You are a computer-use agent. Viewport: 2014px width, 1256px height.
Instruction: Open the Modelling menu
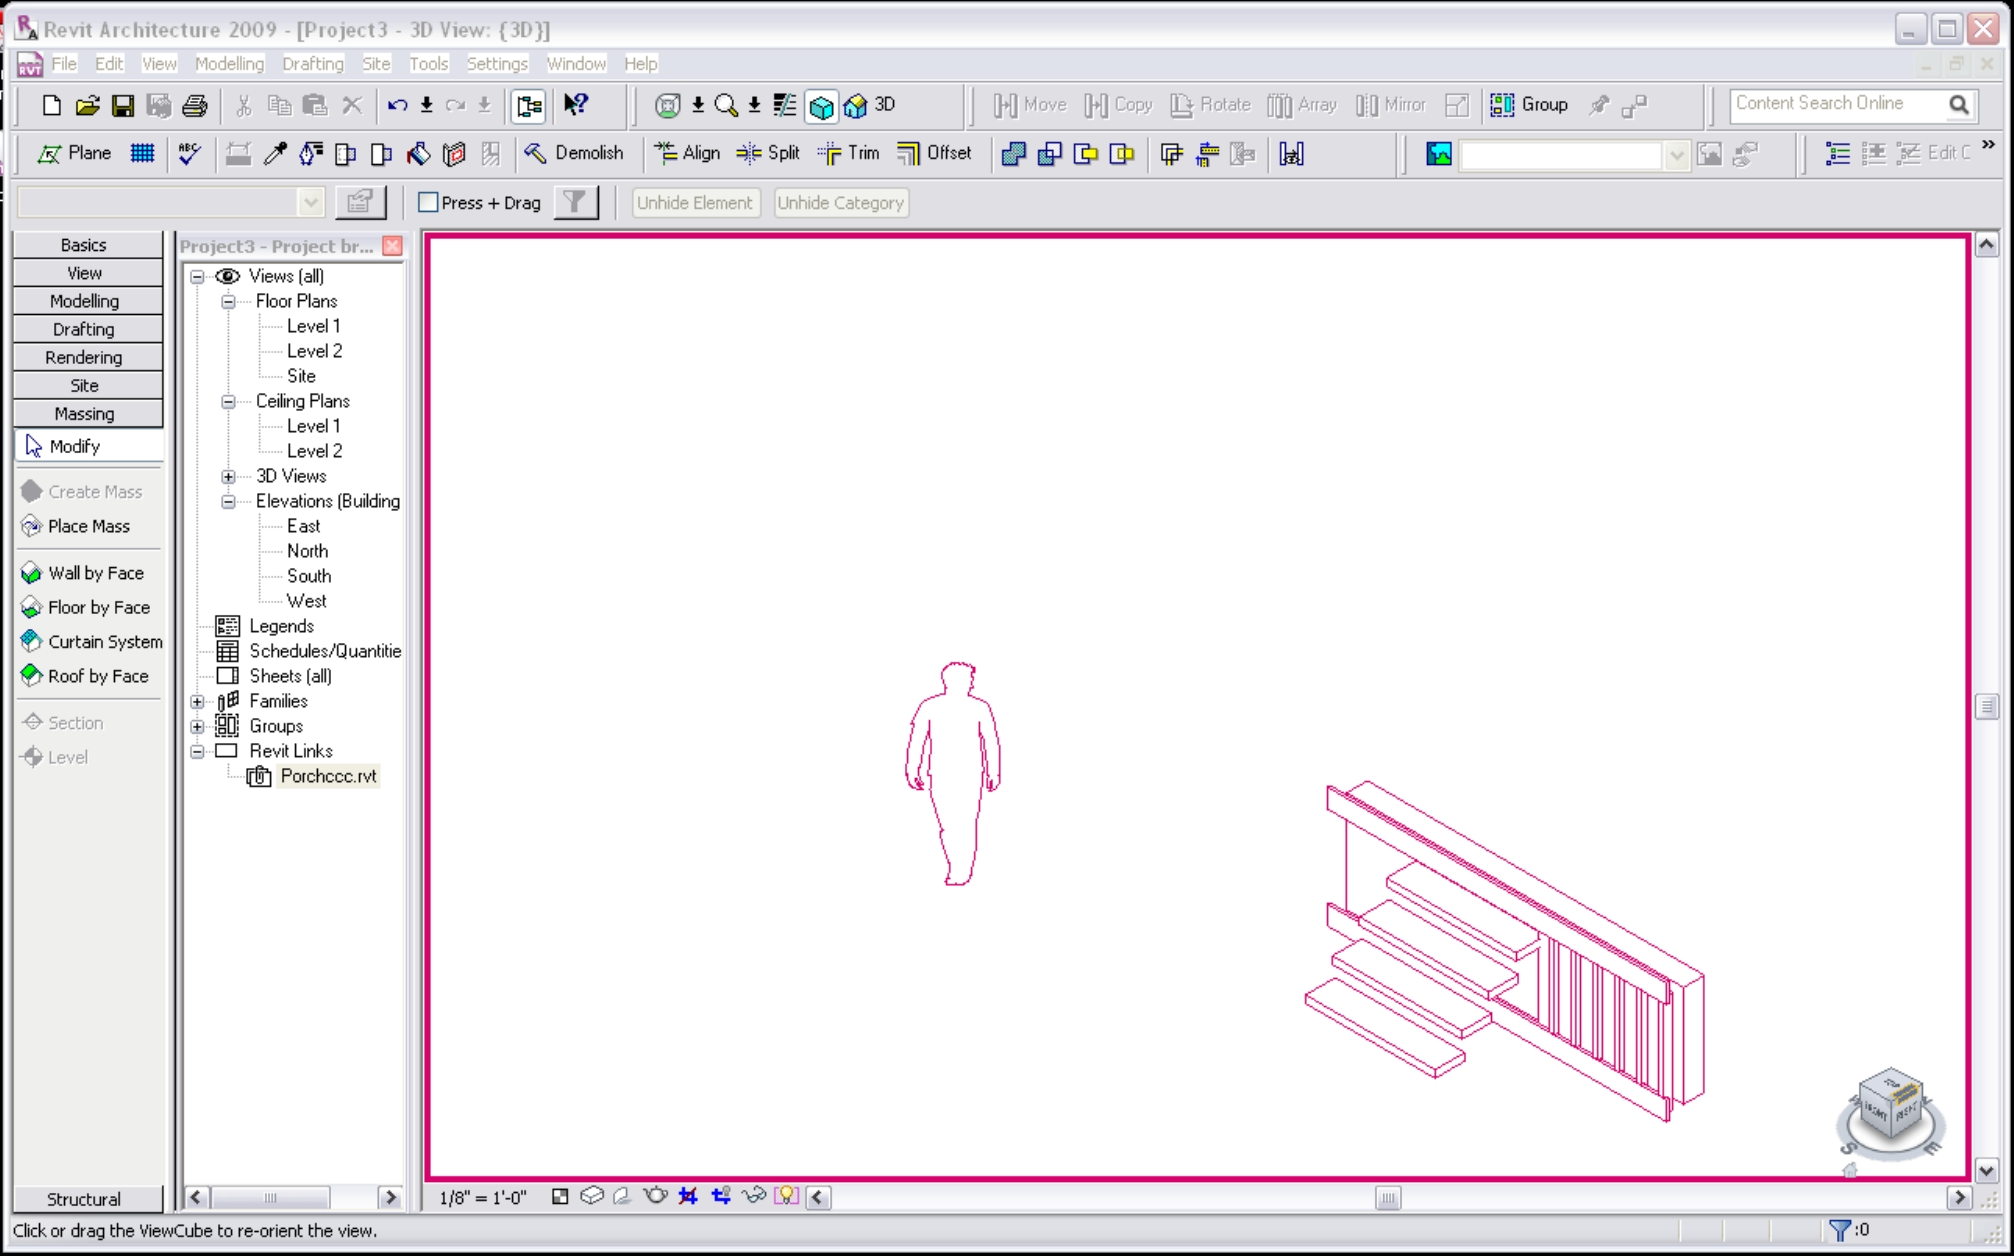point(229,63)
